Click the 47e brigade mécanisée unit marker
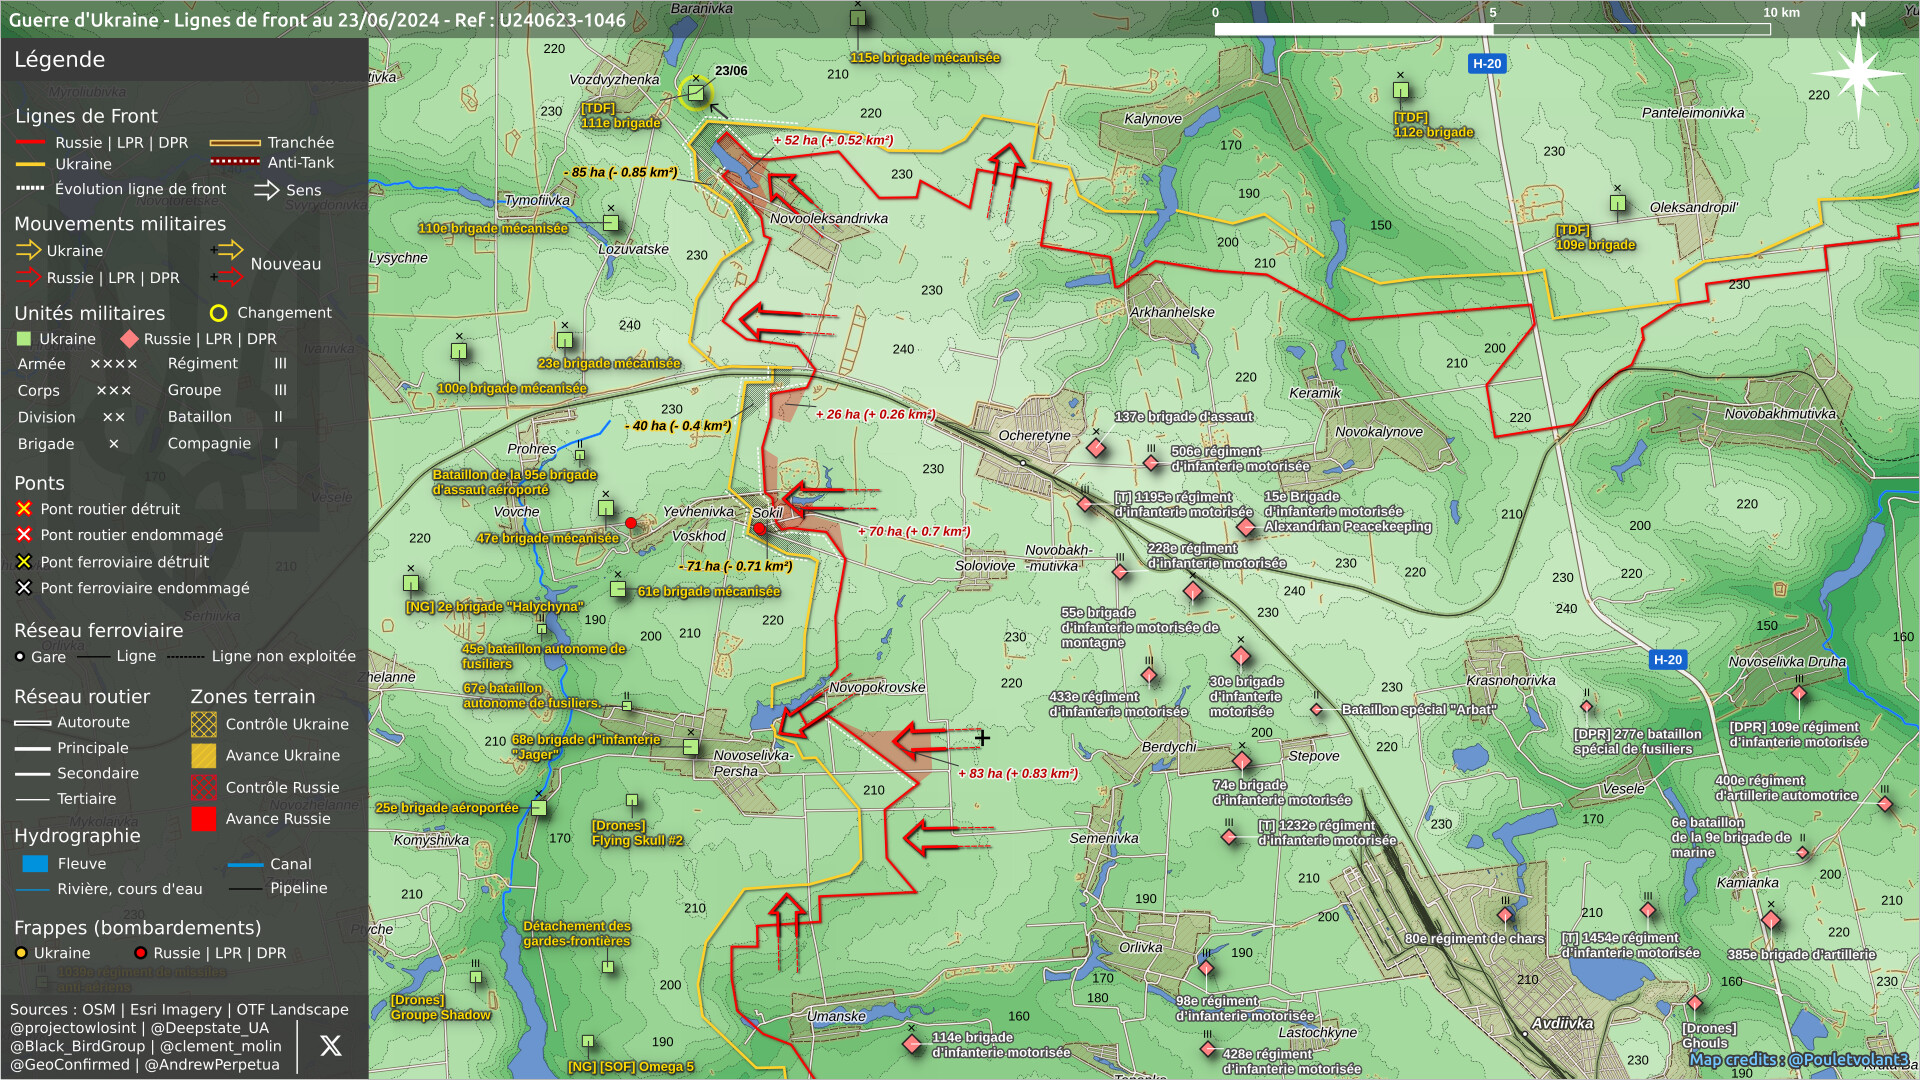 point(606,509)
